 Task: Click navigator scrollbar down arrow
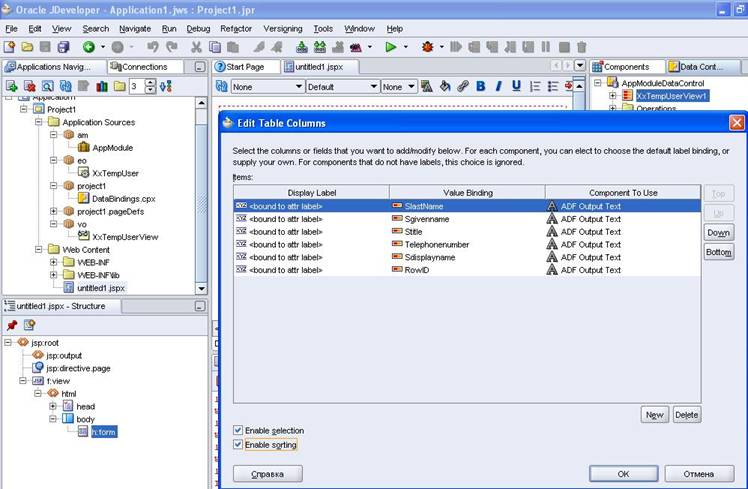point(201,289)
